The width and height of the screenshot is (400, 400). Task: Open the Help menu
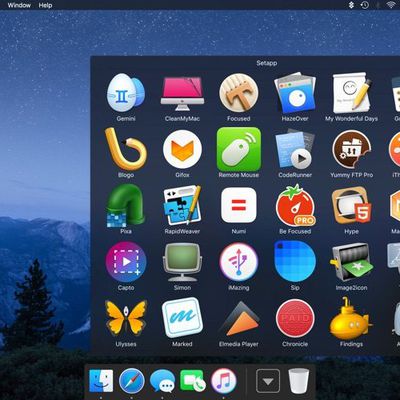tap(45, 5)
